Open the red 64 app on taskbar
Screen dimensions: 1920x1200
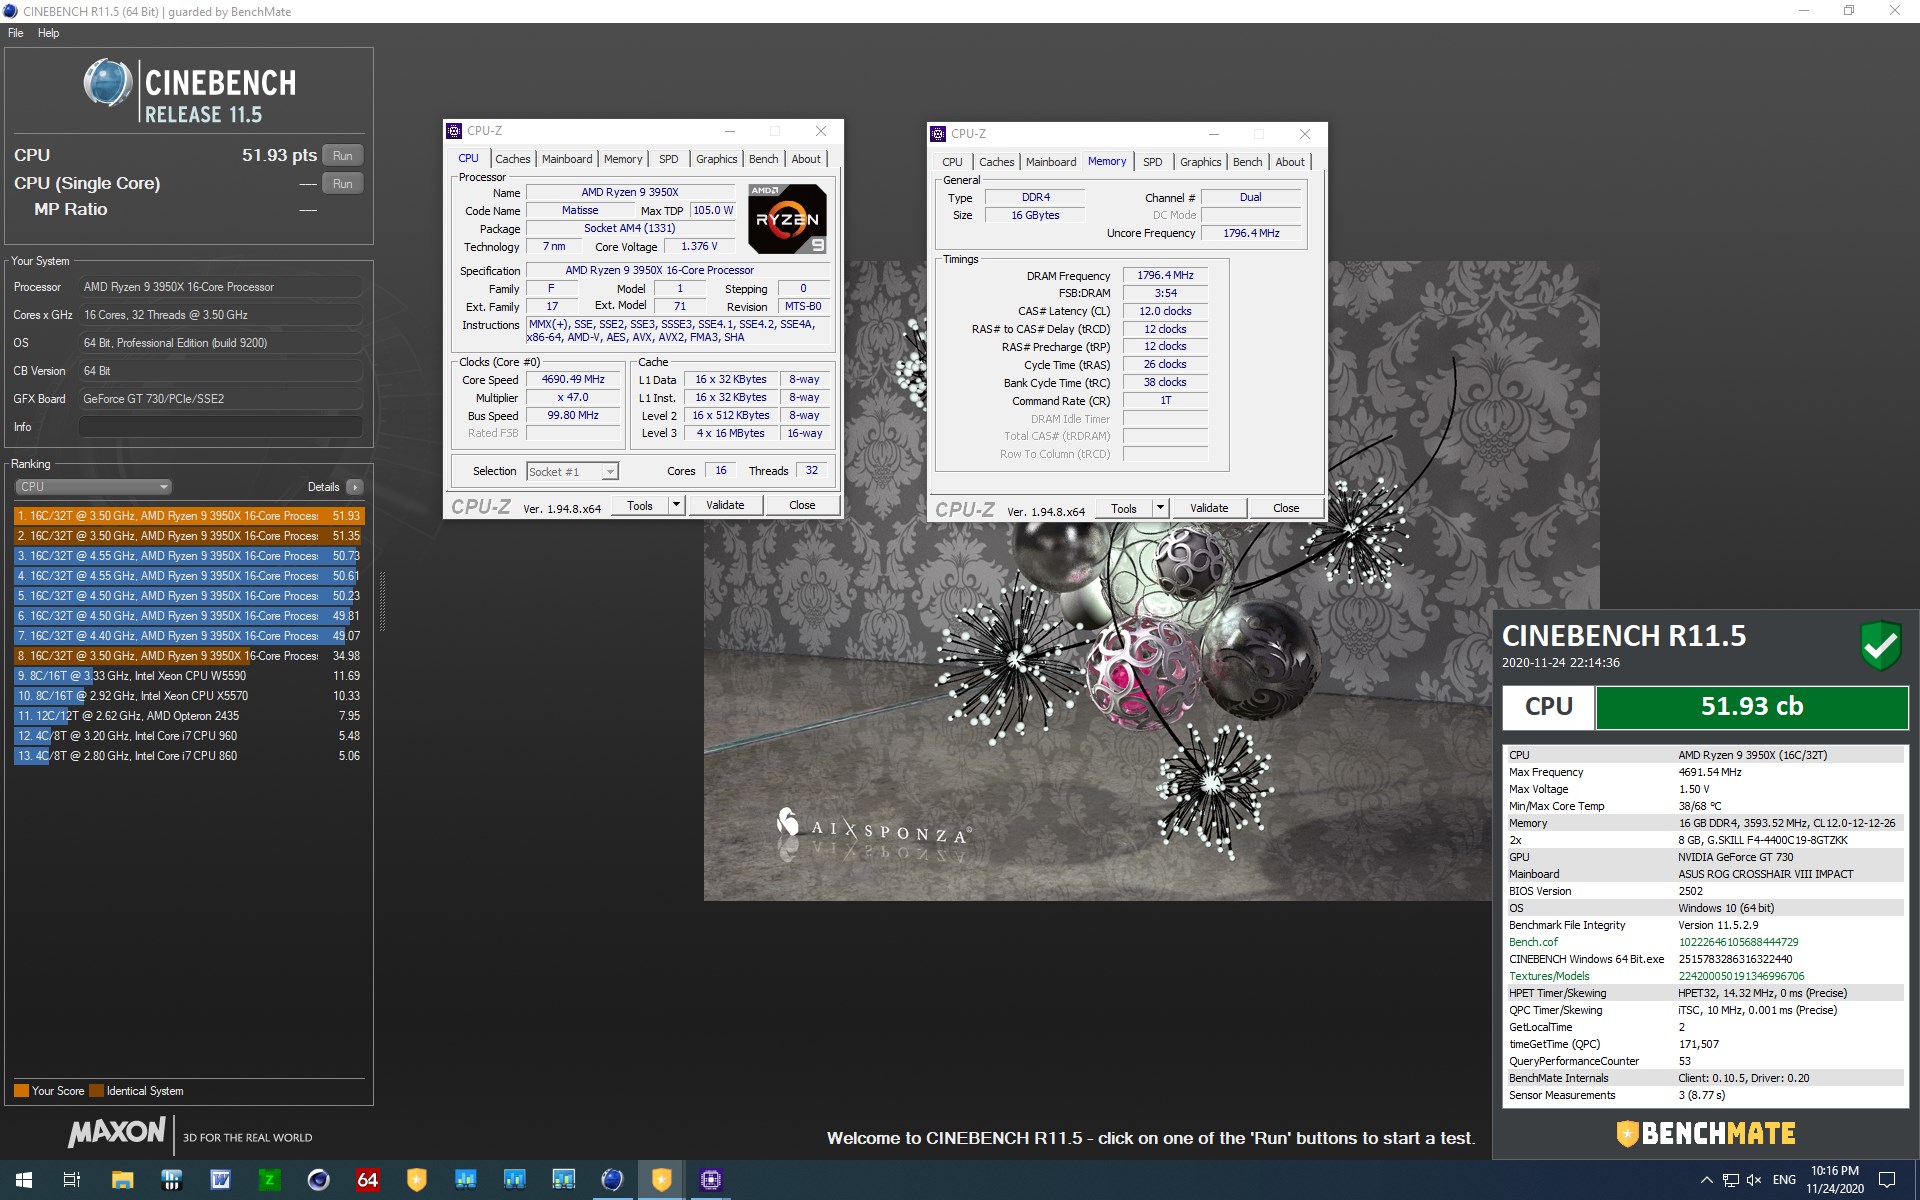pos(367,1180)
